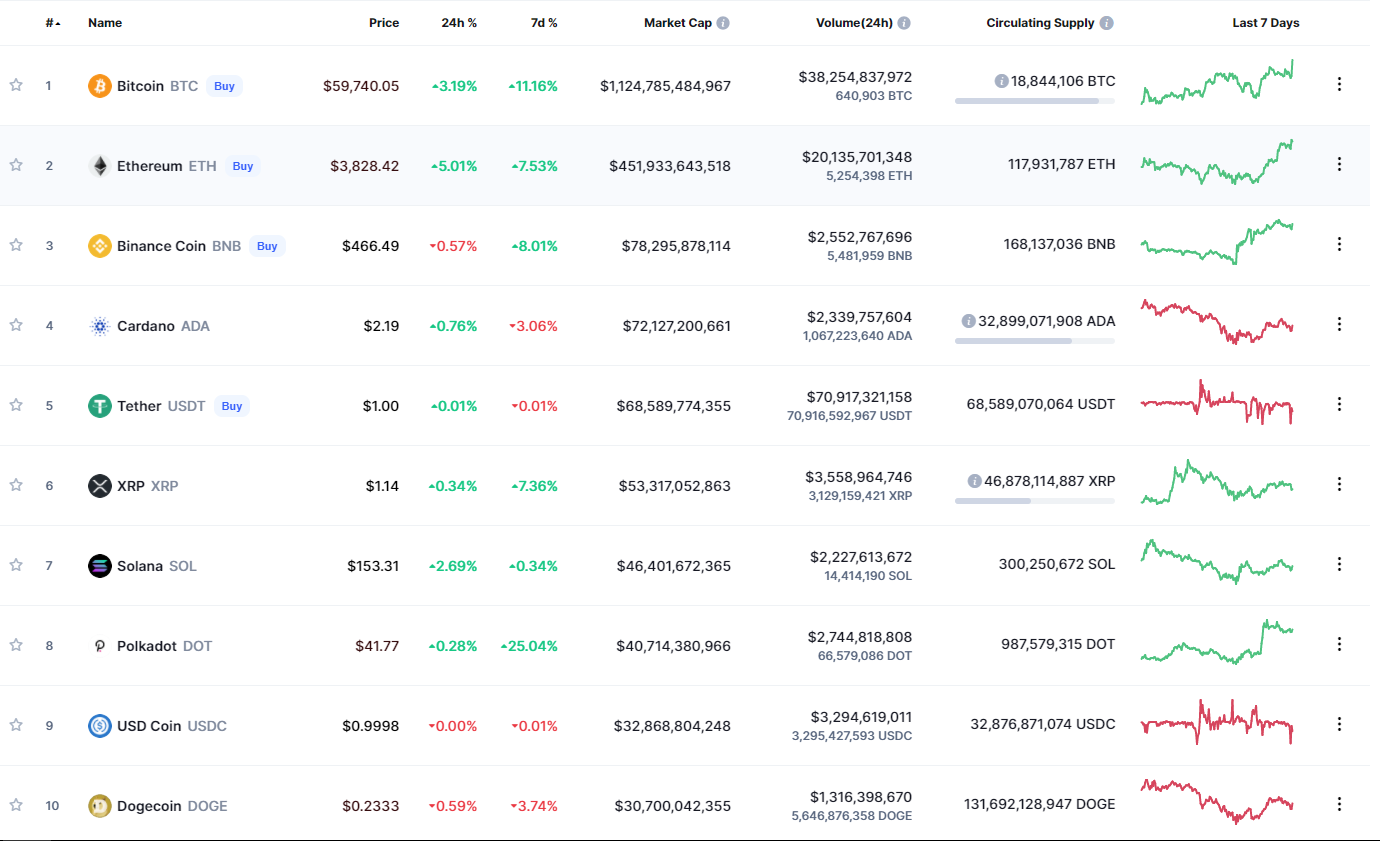1380x841 pixels.
Task: Click the XRP black logo icon
Action: pyautogui.click(x=100, y=486)
